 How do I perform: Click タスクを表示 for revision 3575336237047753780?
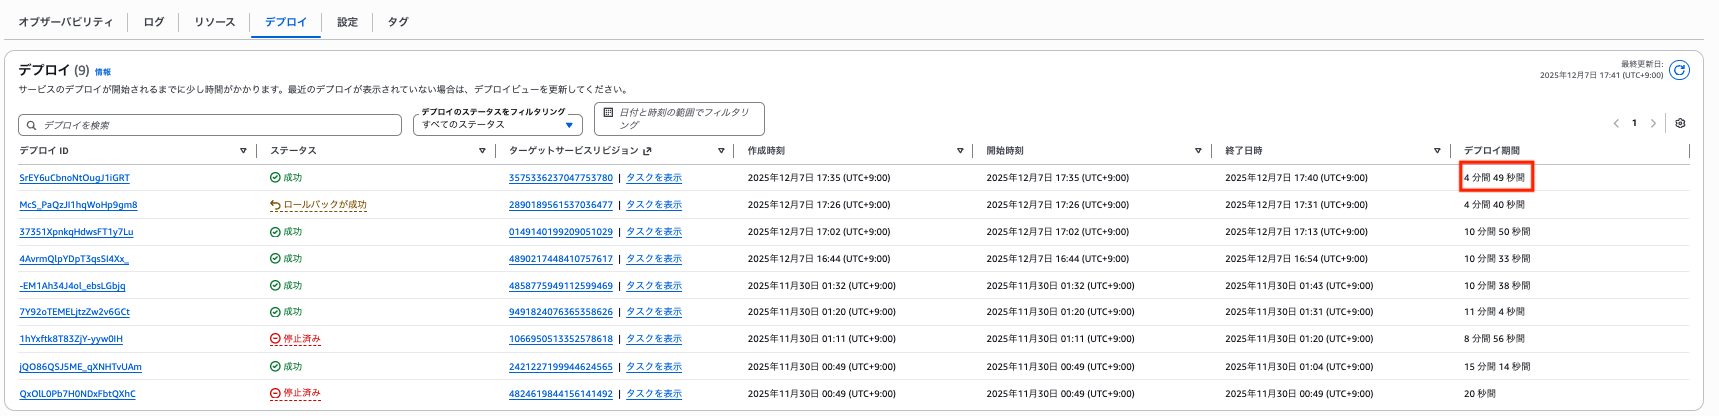point(654,178)
